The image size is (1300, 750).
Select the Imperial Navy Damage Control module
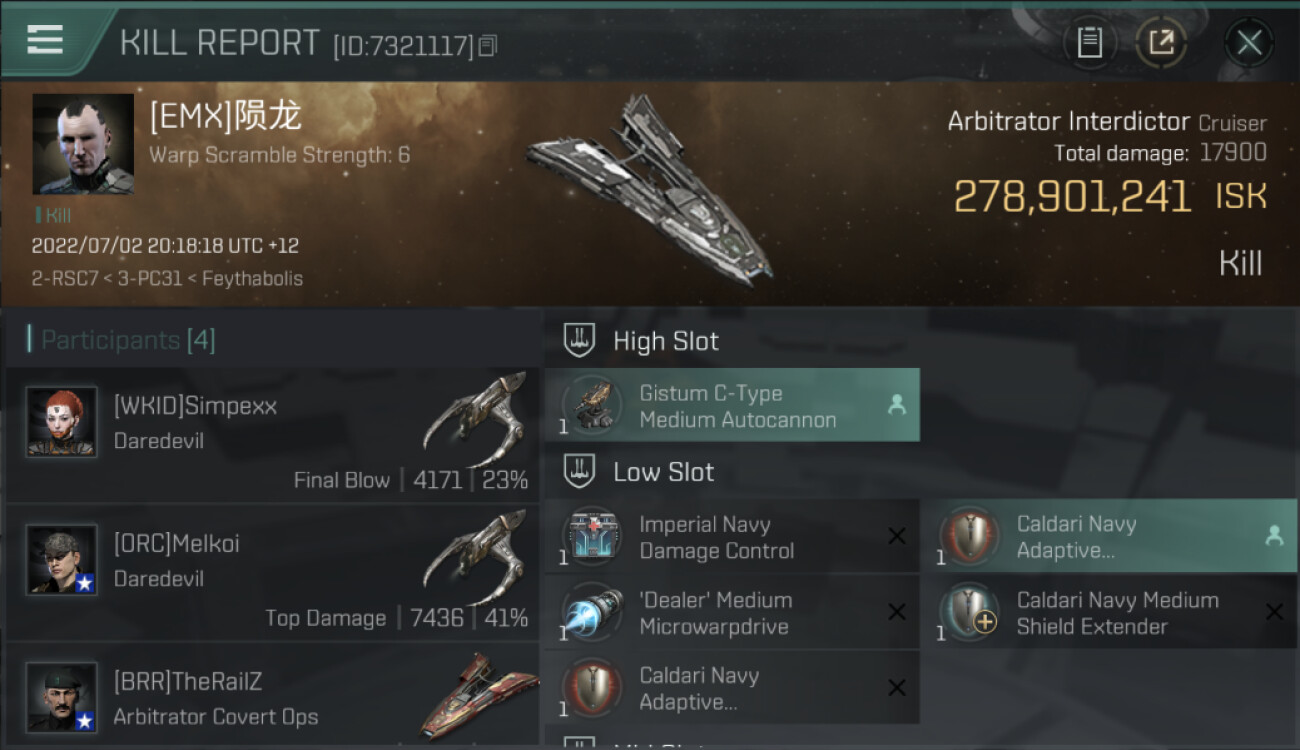(x=732, y=537)
